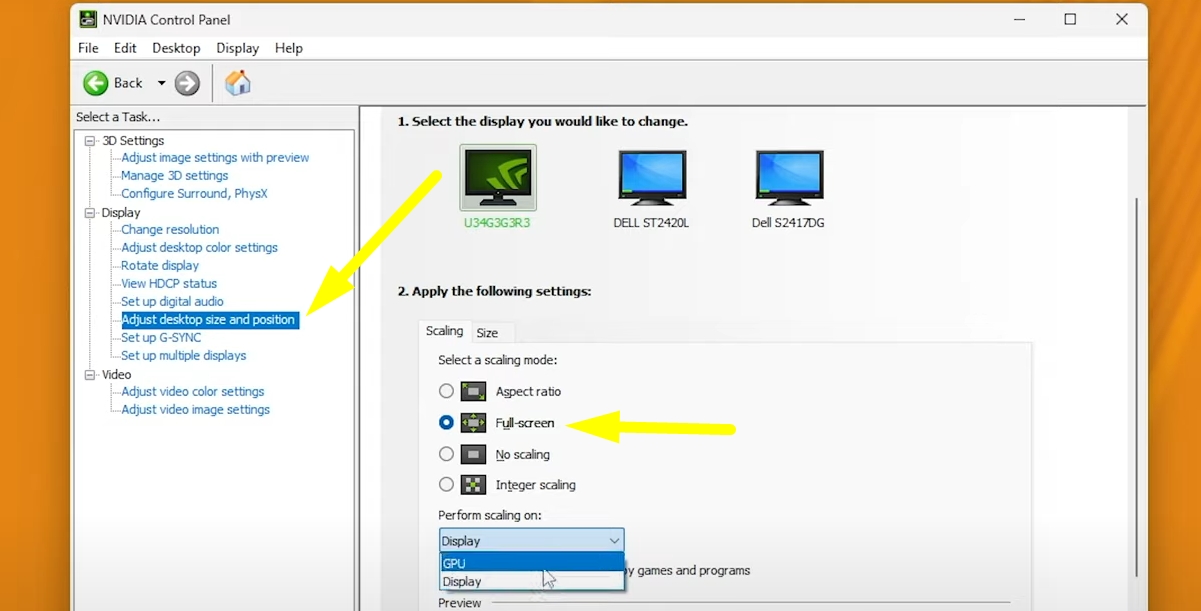Click the Video category label
The image size is (1201, 611).
tap(116, 375)
